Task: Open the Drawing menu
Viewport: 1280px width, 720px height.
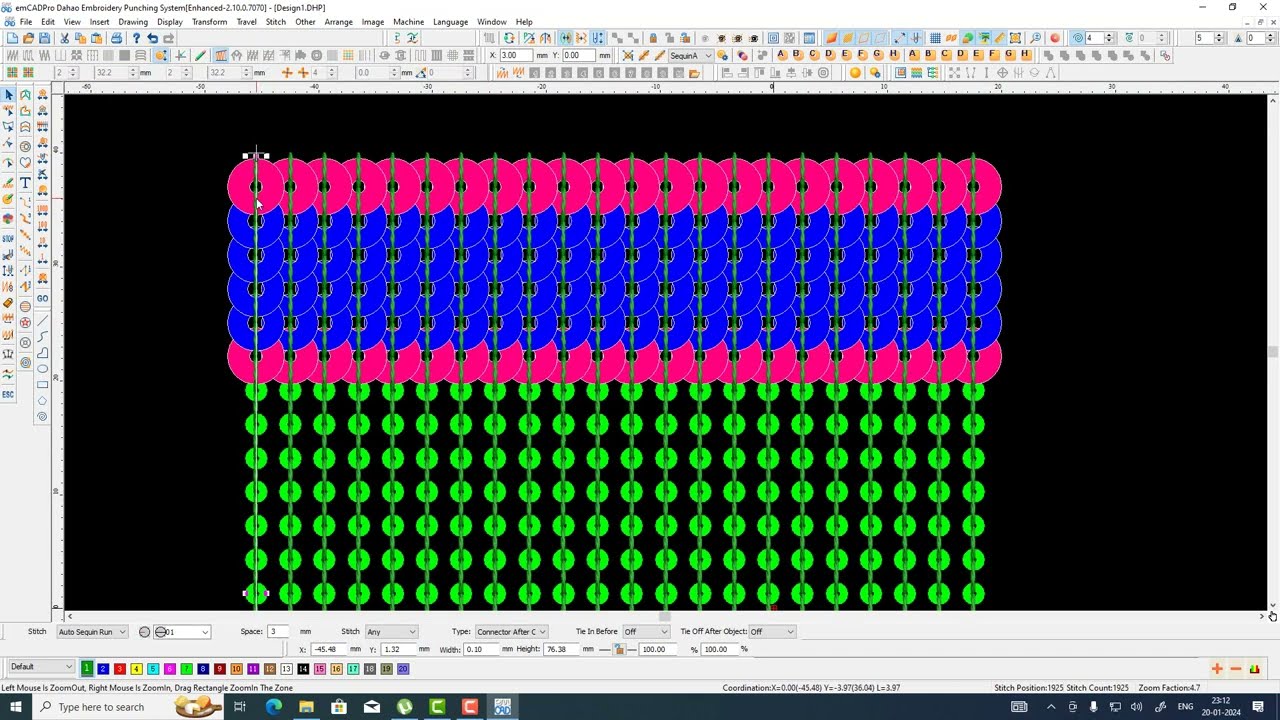Action: pyautogui.click(x=133, y=22)
